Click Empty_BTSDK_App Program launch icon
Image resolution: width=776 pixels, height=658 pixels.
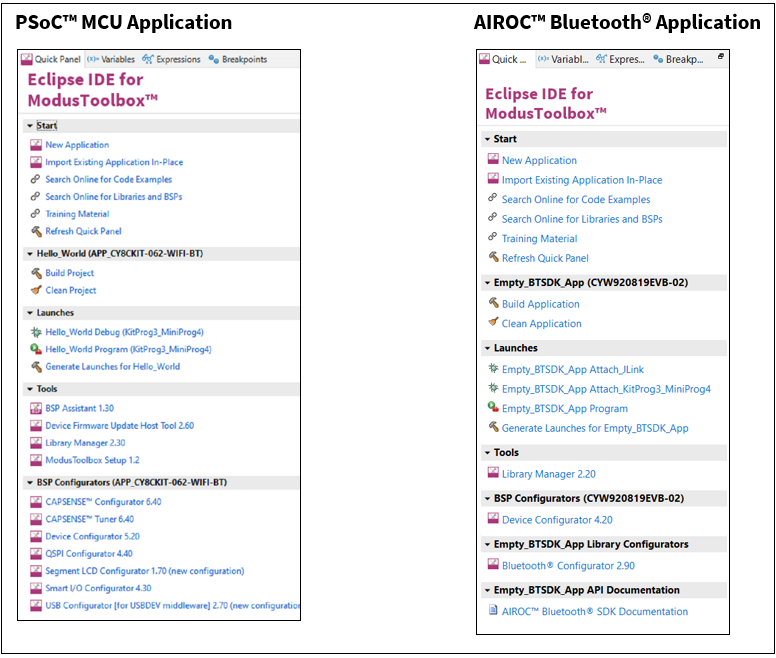coord(493,408)
